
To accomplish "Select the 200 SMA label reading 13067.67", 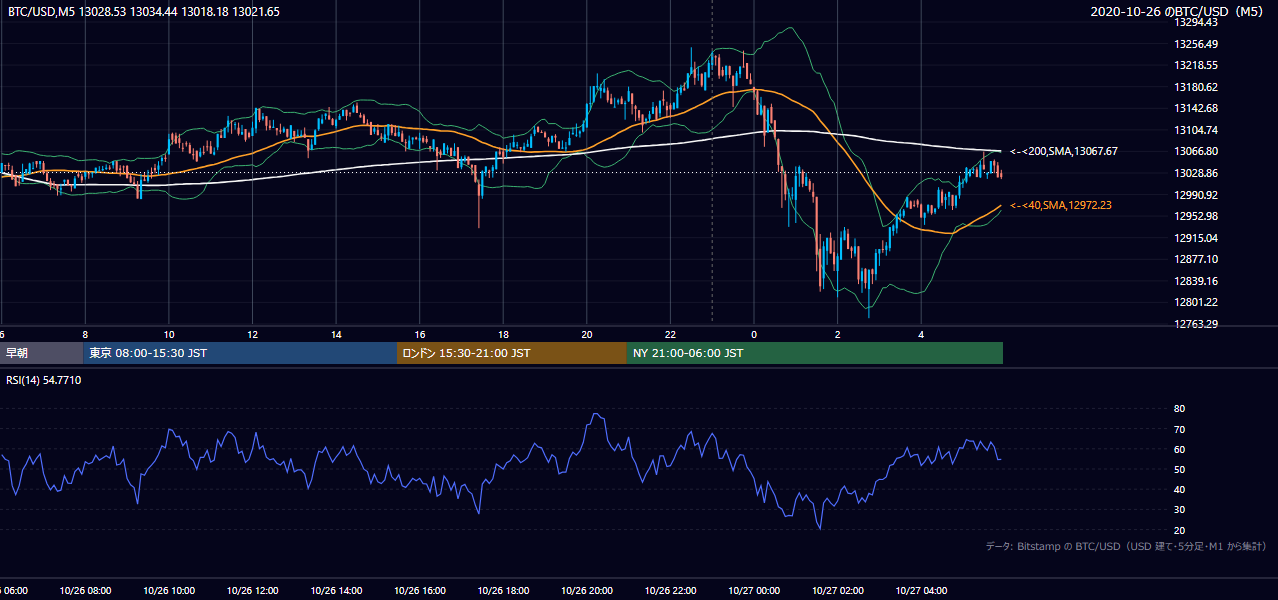I will click(1064, 151).
